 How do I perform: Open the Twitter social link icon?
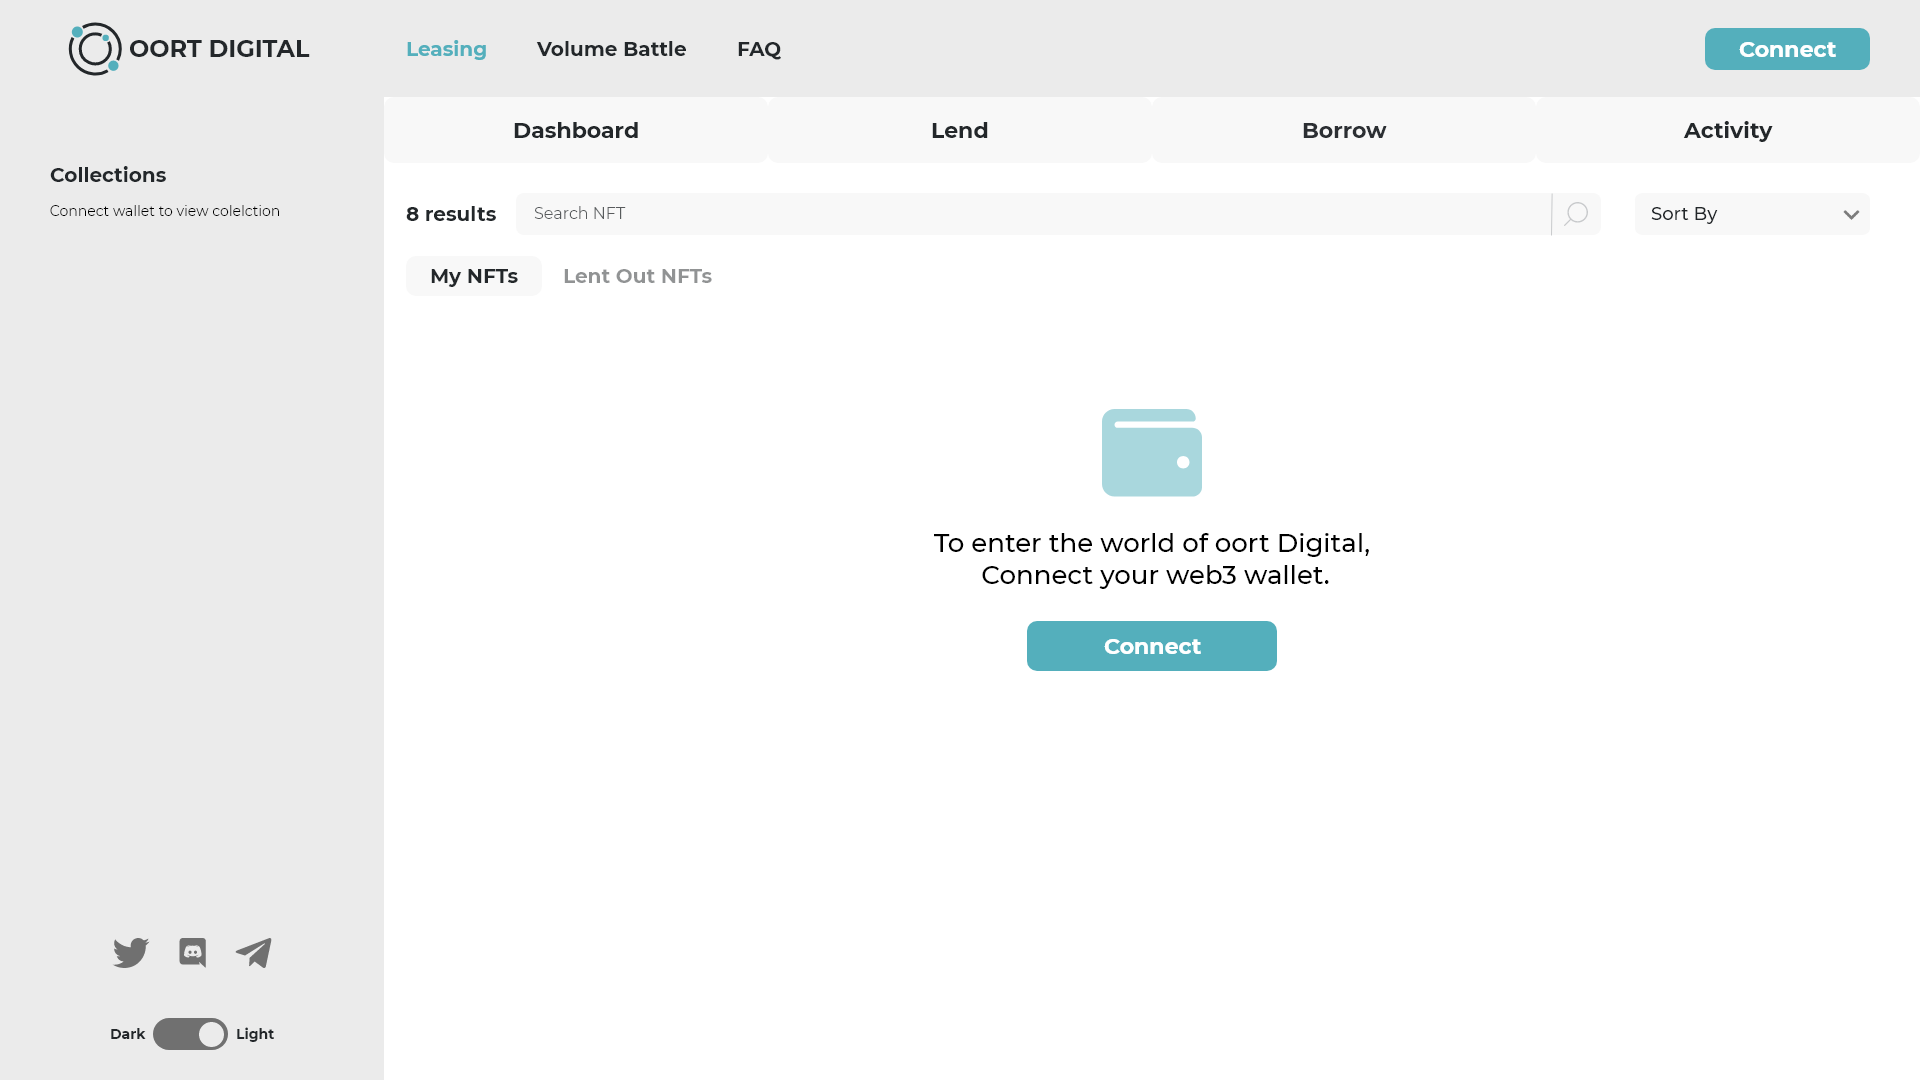point(131,953)
